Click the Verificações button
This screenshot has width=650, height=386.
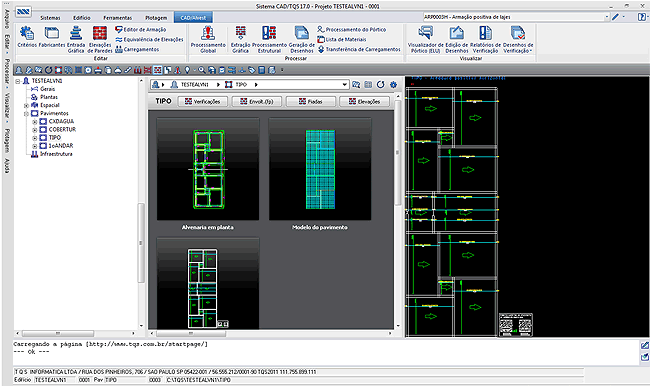(203, 101)
